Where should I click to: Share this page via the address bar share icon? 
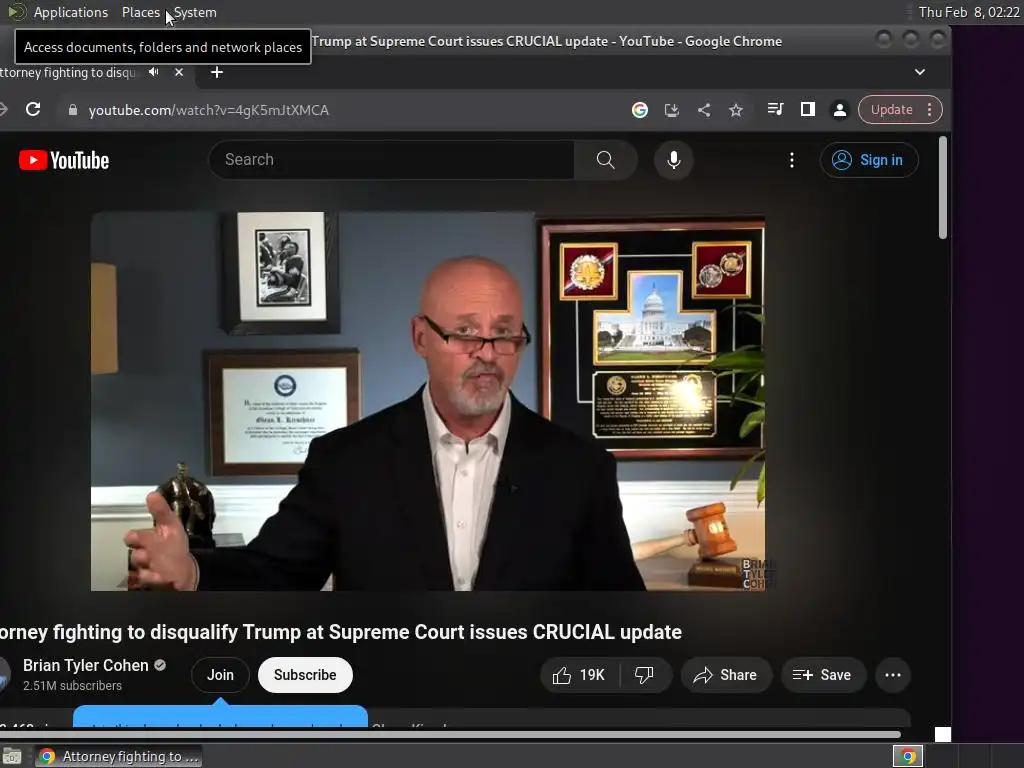point(704,110)
